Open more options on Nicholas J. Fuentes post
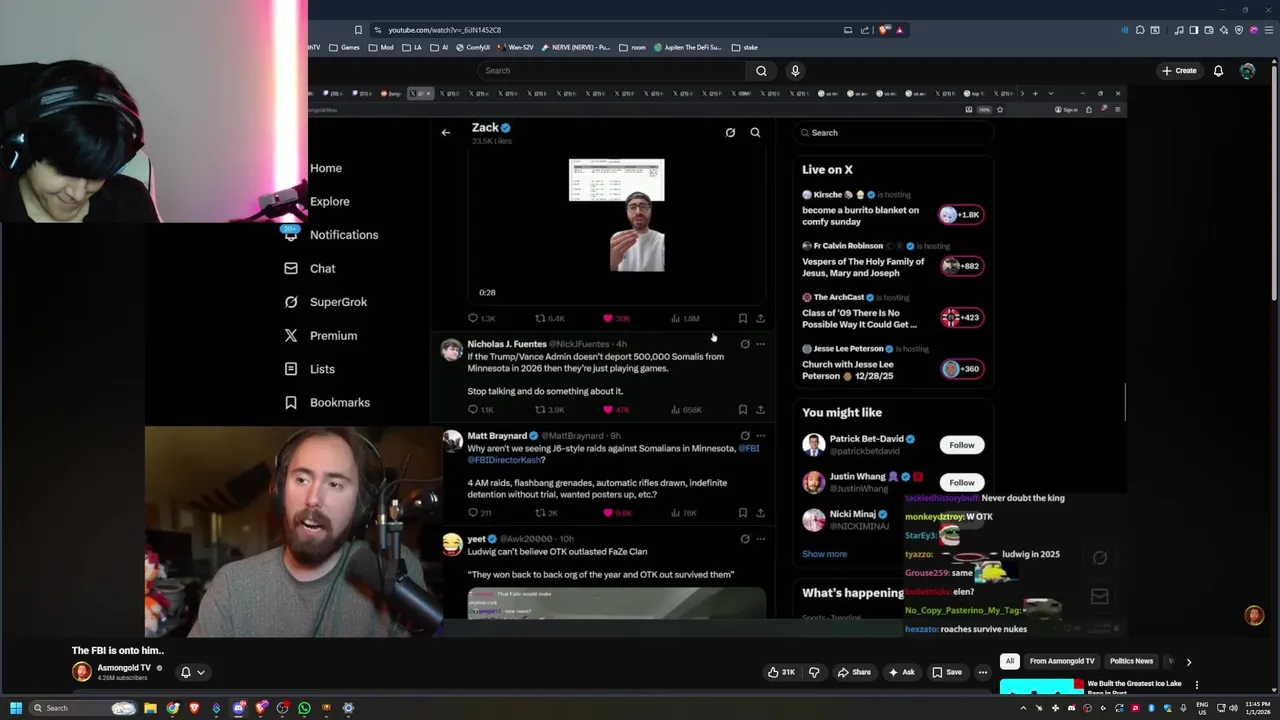The height and width of the screenshot is (720, 1280). pyautogui.click(x=761, y=344)
